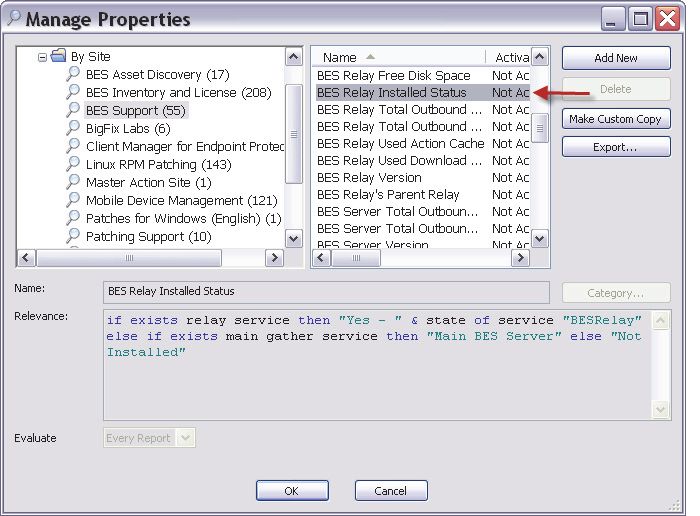Click site tree vertical scroll up arrow

tap(293, 57)
